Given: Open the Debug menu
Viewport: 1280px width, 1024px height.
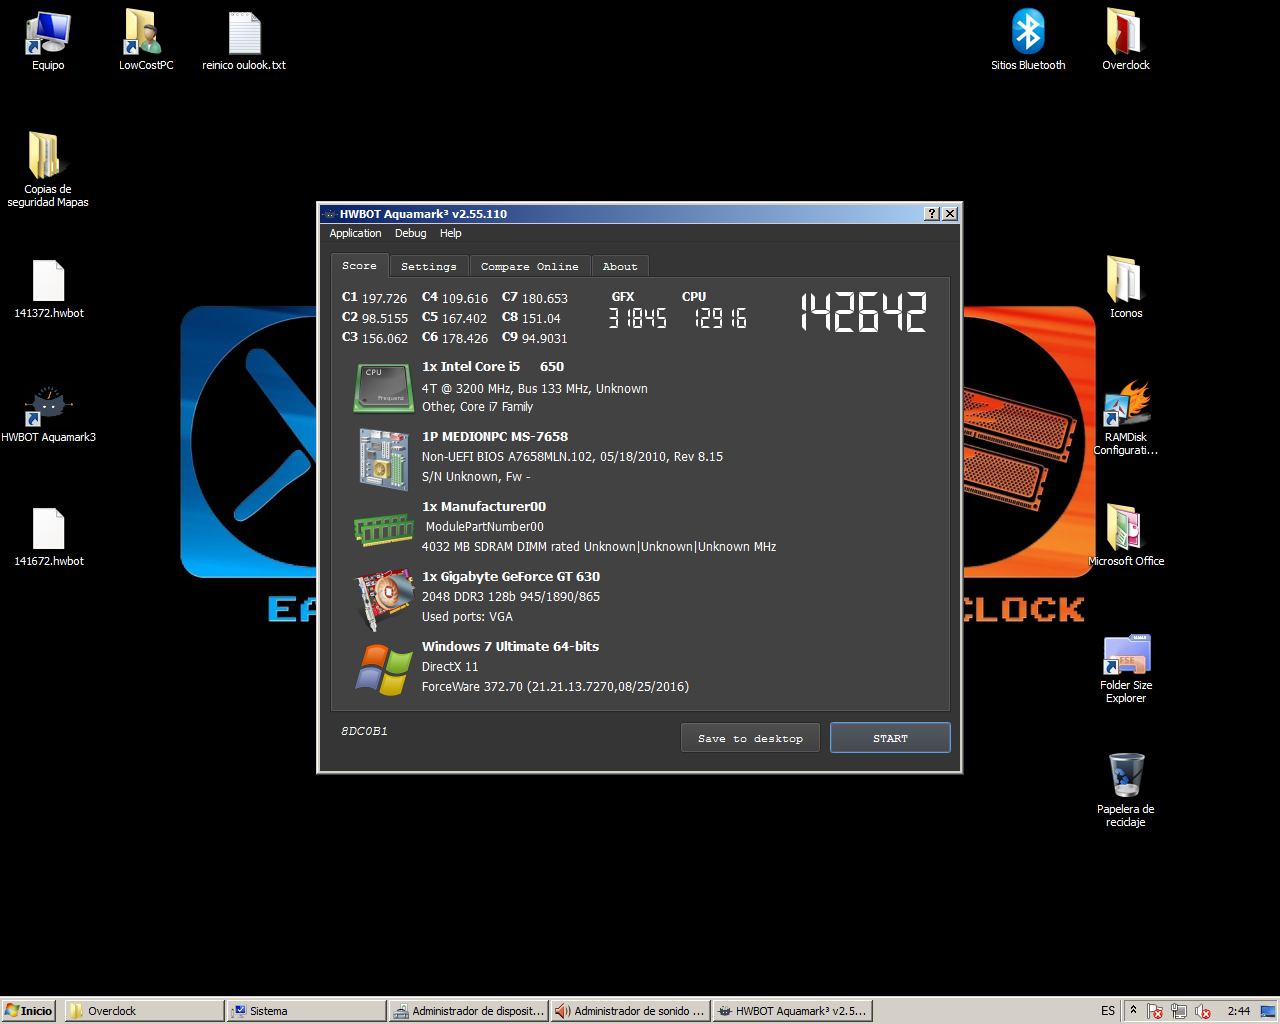Looking at the screenshot, I should 410,233.
